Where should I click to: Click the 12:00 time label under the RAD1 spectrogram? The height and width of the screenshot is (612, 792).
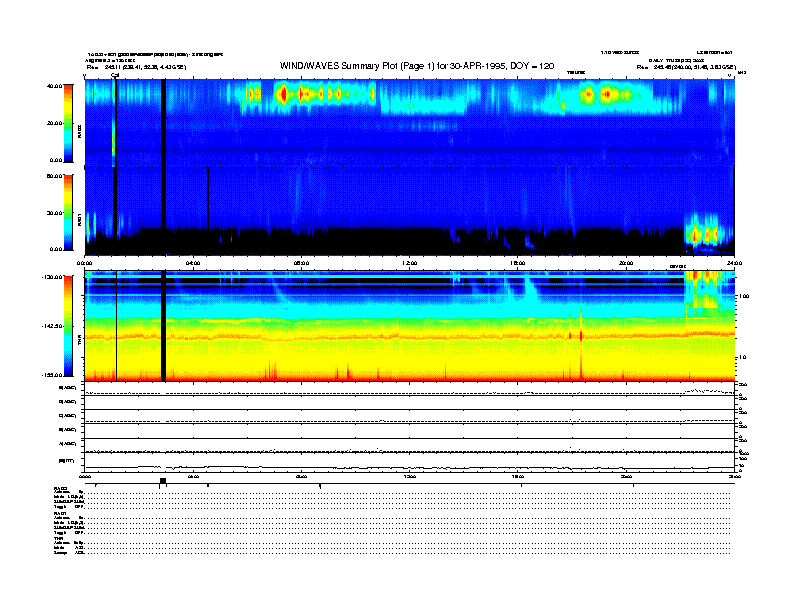coord(410,263)
